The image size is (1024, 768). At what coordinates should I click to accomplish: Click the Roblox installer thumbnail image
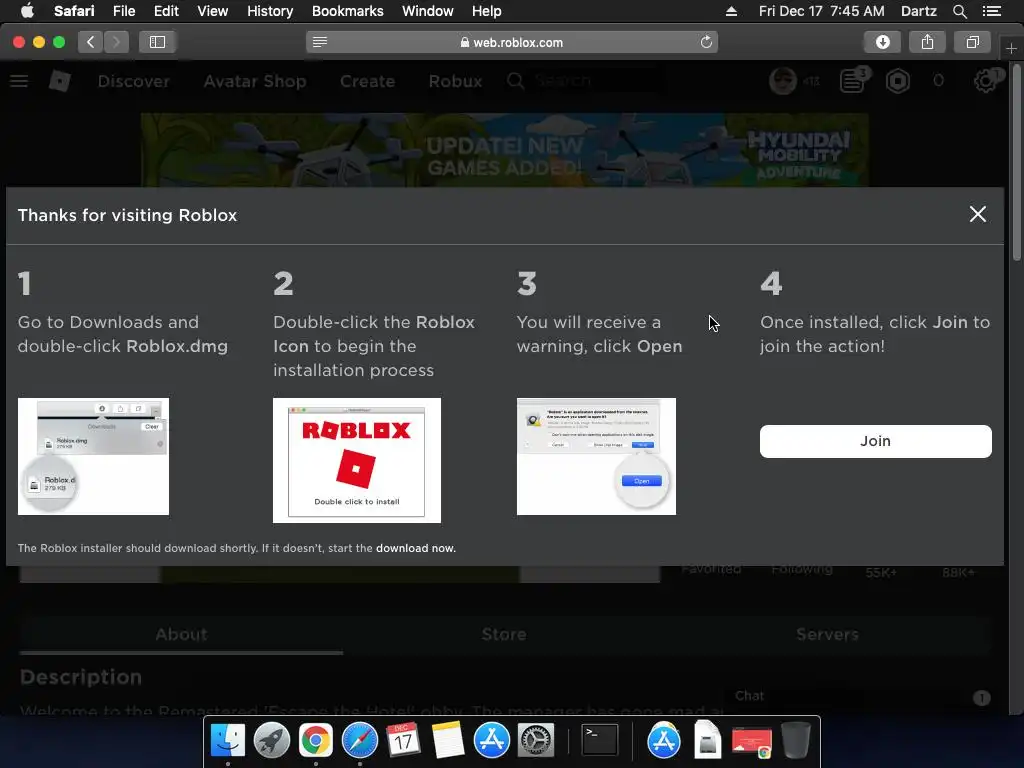(357, 460)
